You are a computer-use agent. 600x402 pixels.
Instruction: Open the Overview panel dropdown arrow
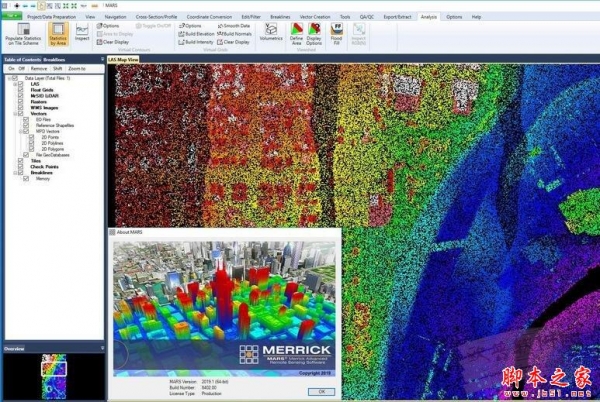[102, 348]
